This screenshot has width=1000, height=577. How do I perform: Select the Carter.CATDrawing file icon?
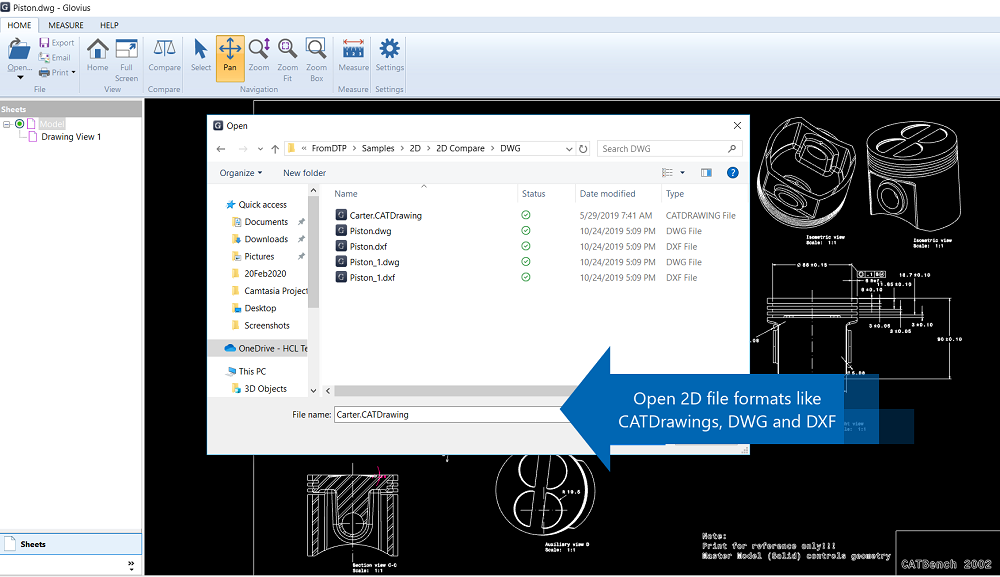(341, 215)
